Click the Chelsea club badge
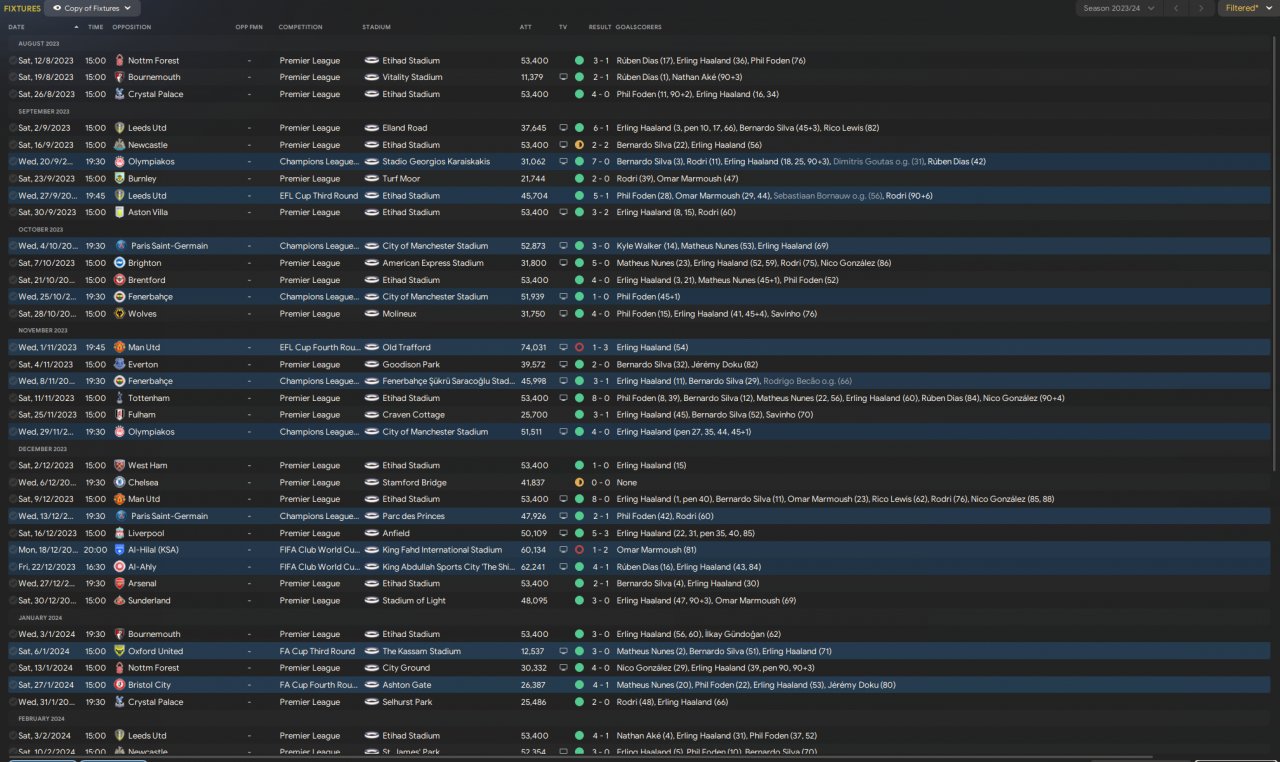The image size is (1280, 762). (120, 482)
